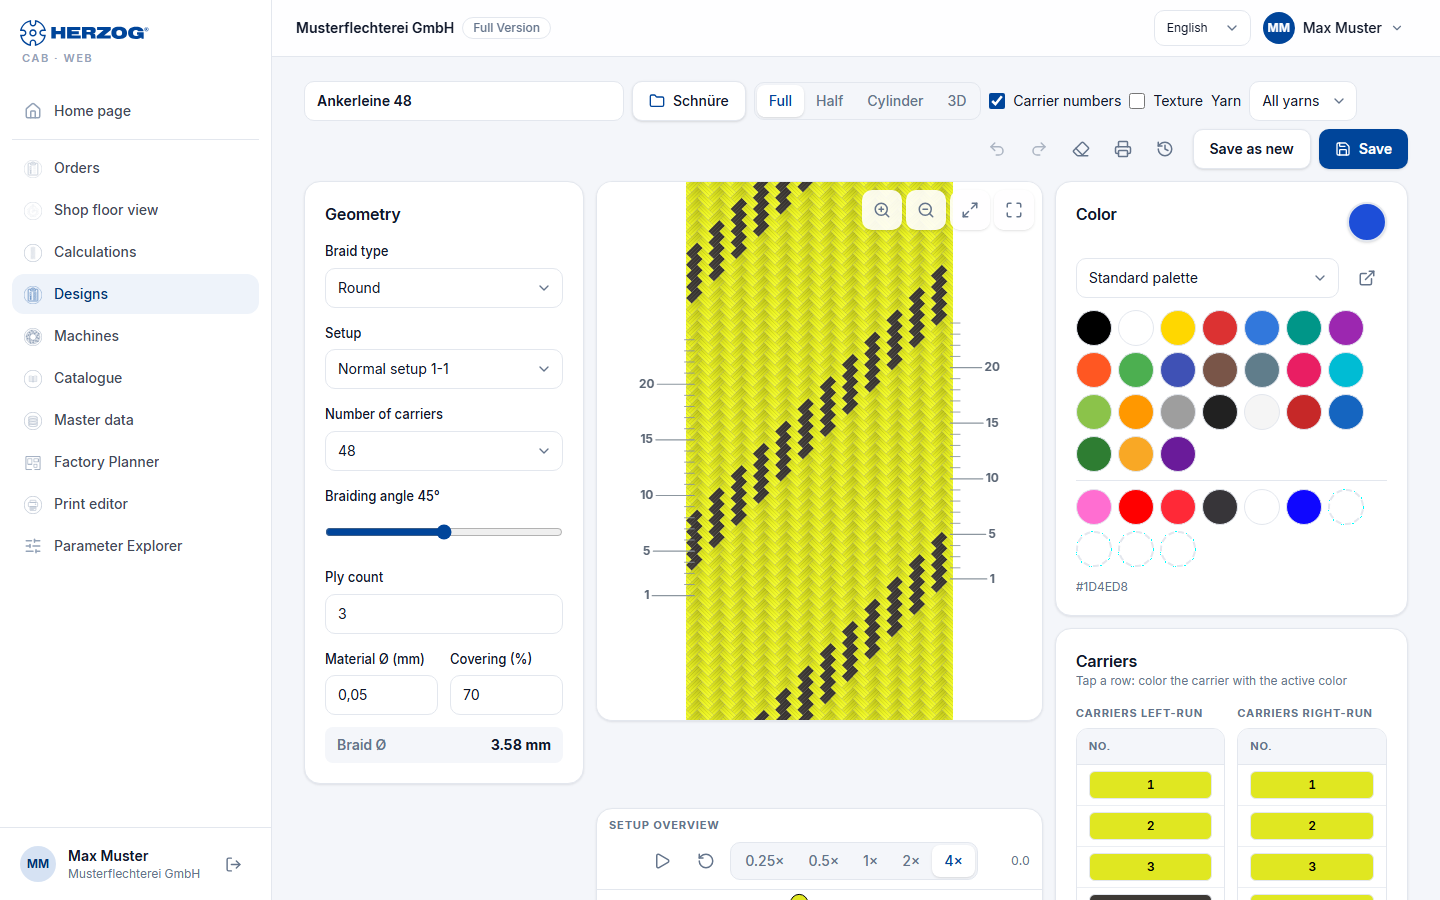The width and height of the screenshot is (1440, 900).
Task: Print the design via printer icon
Action: (x=1123, y=149)
